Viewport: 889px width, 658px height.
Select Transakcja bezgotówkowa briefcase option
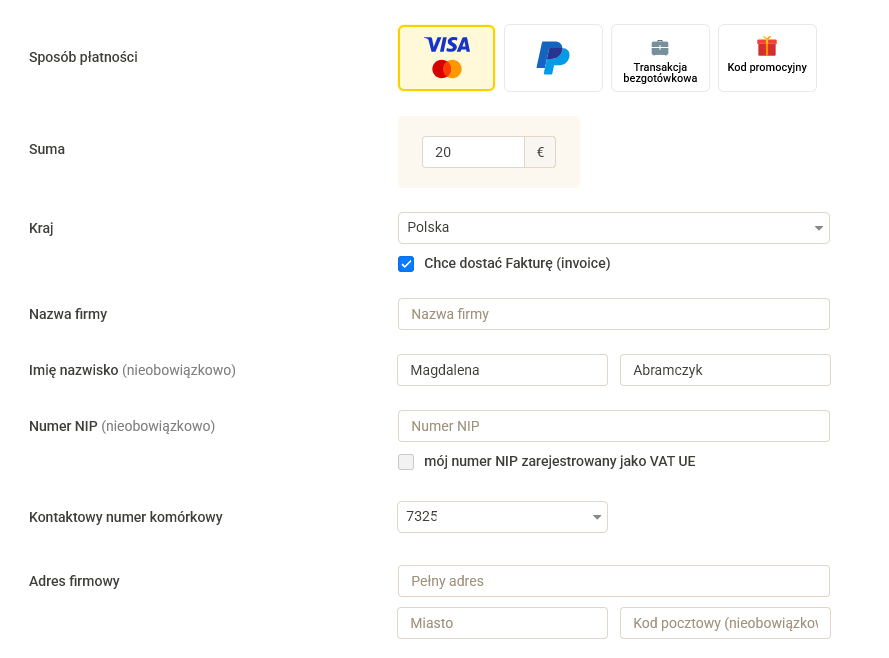[x=660, y=58]
